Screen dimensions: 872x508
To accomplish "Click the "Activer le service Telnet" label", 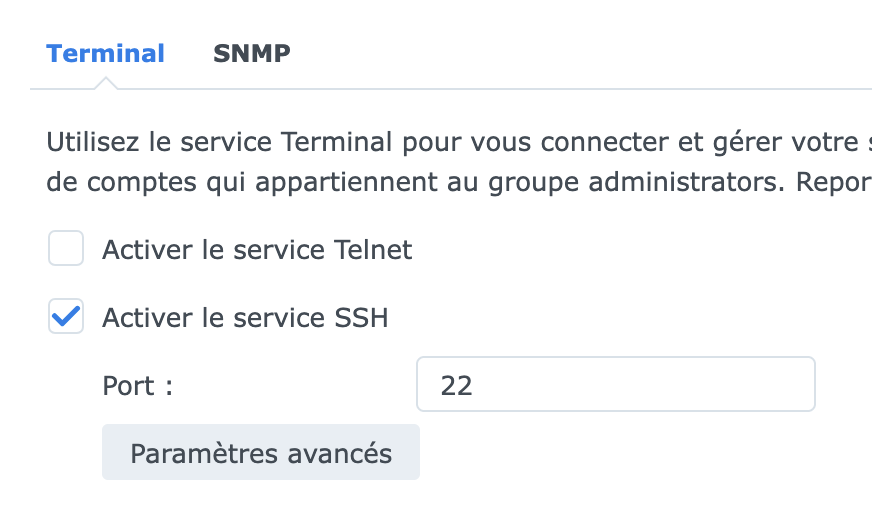I will click(x=257, y=249).
